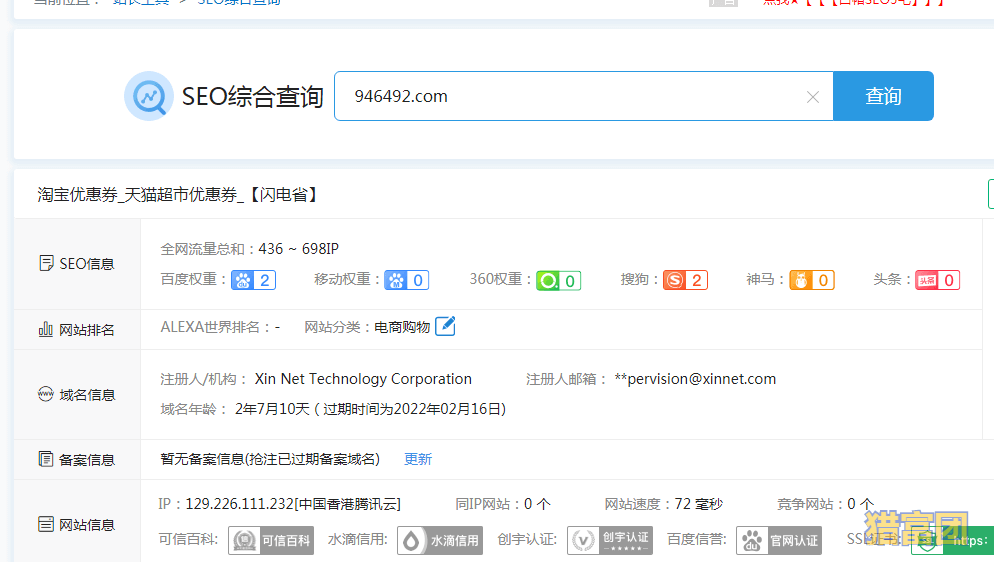
Task: Click the 百度权重 badge showing 2
Action: click(254, 280)
